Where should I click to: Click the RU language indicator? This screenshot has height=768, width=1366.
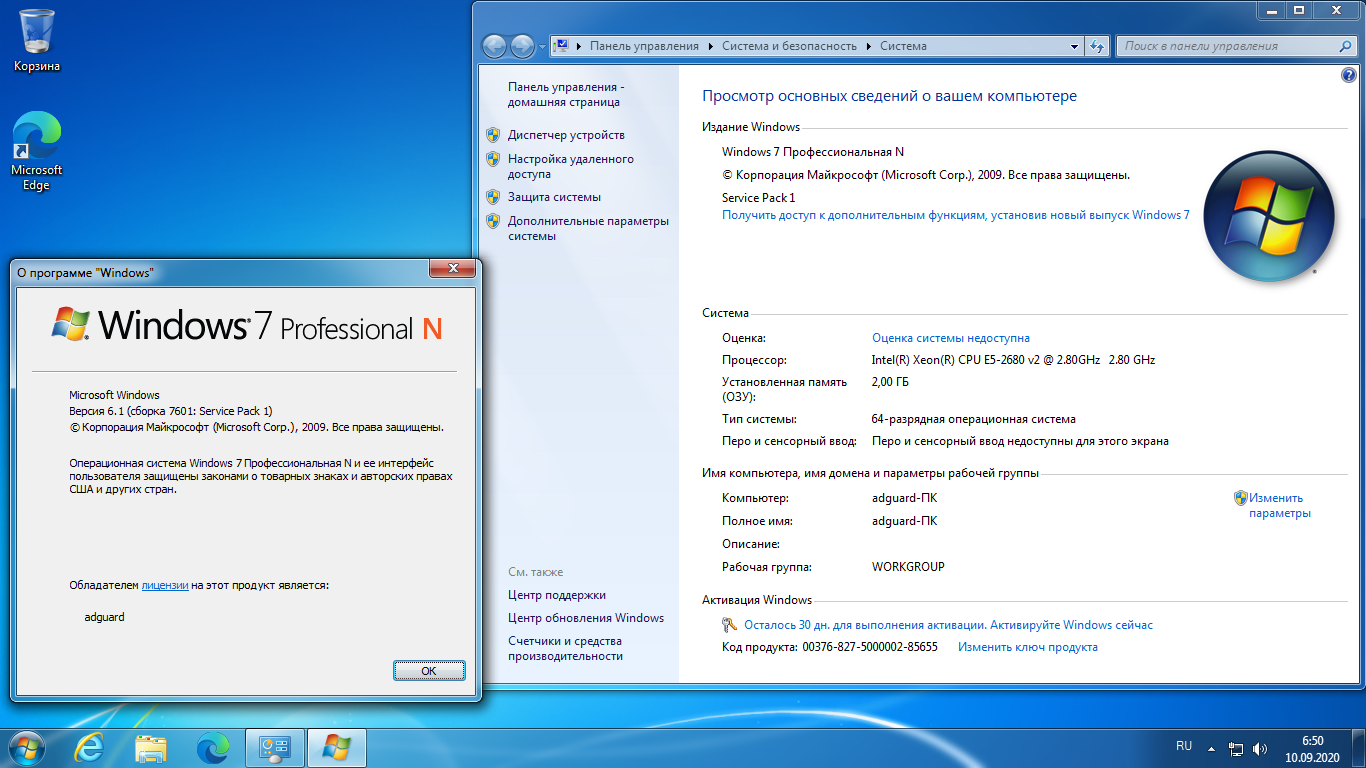tap(1184, 746)
